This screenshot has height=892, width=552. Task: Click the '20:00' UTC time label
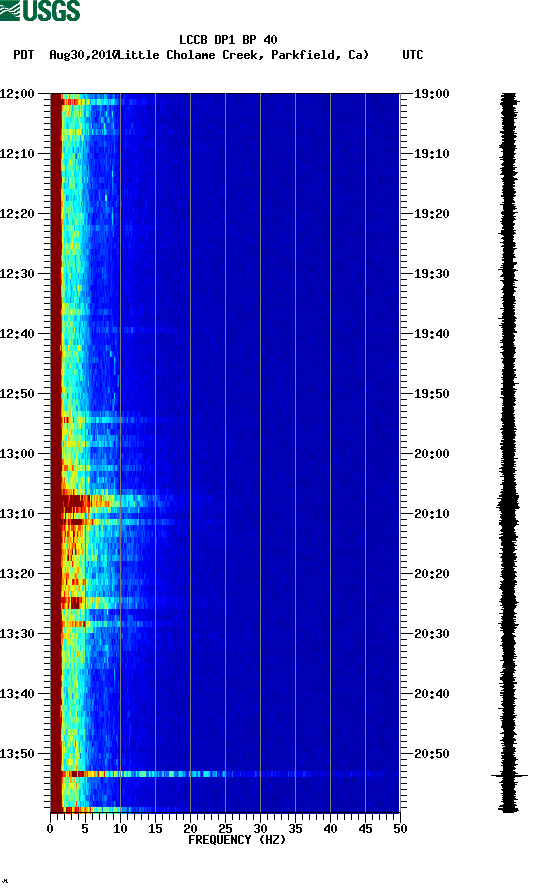[x=431, y=453]
